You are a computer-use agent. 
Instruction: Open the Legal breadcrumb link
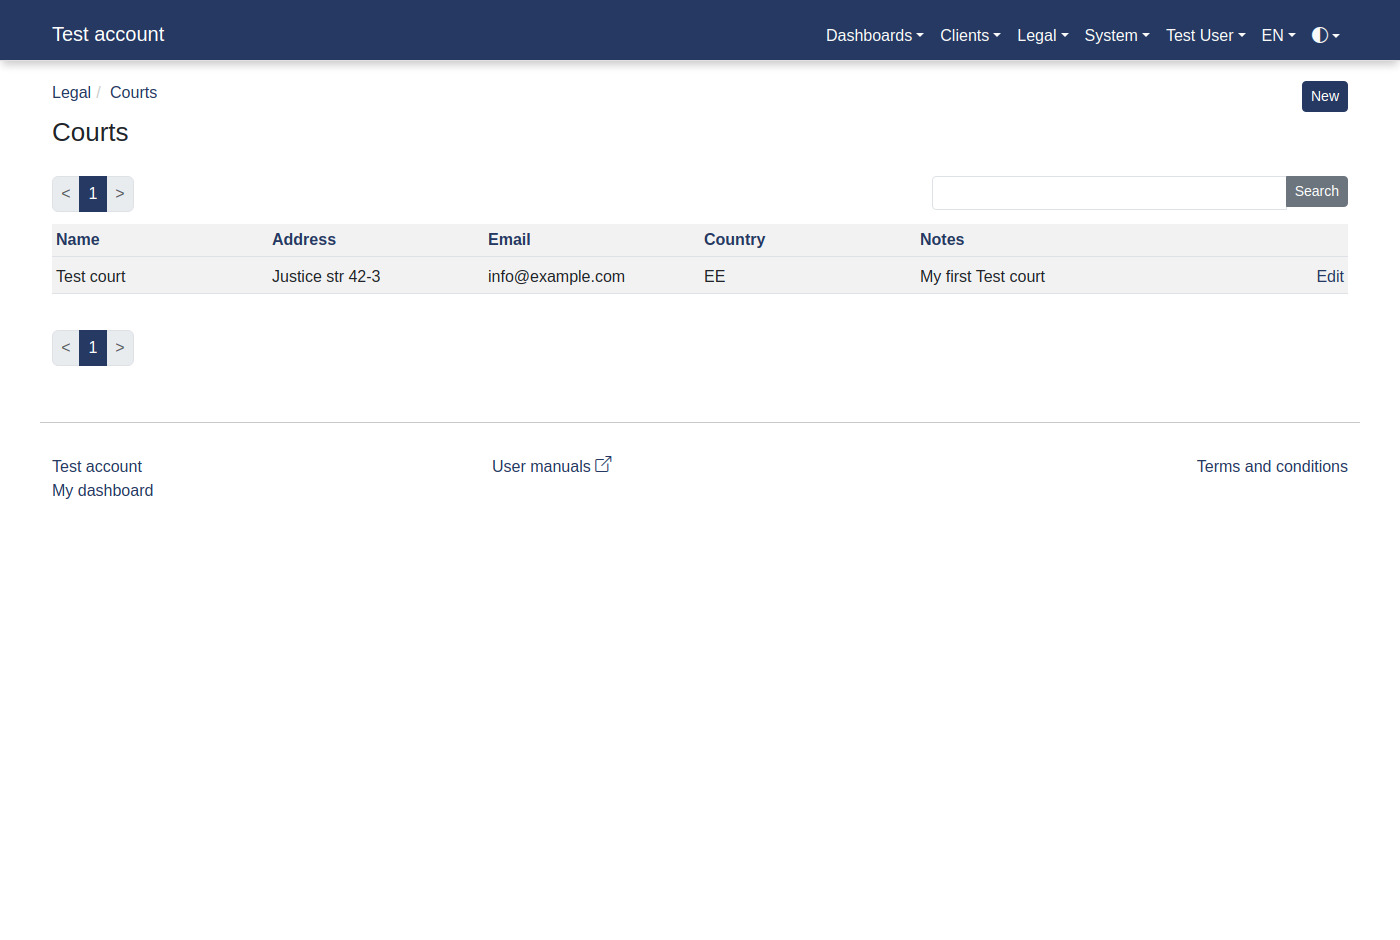[71, 92]
